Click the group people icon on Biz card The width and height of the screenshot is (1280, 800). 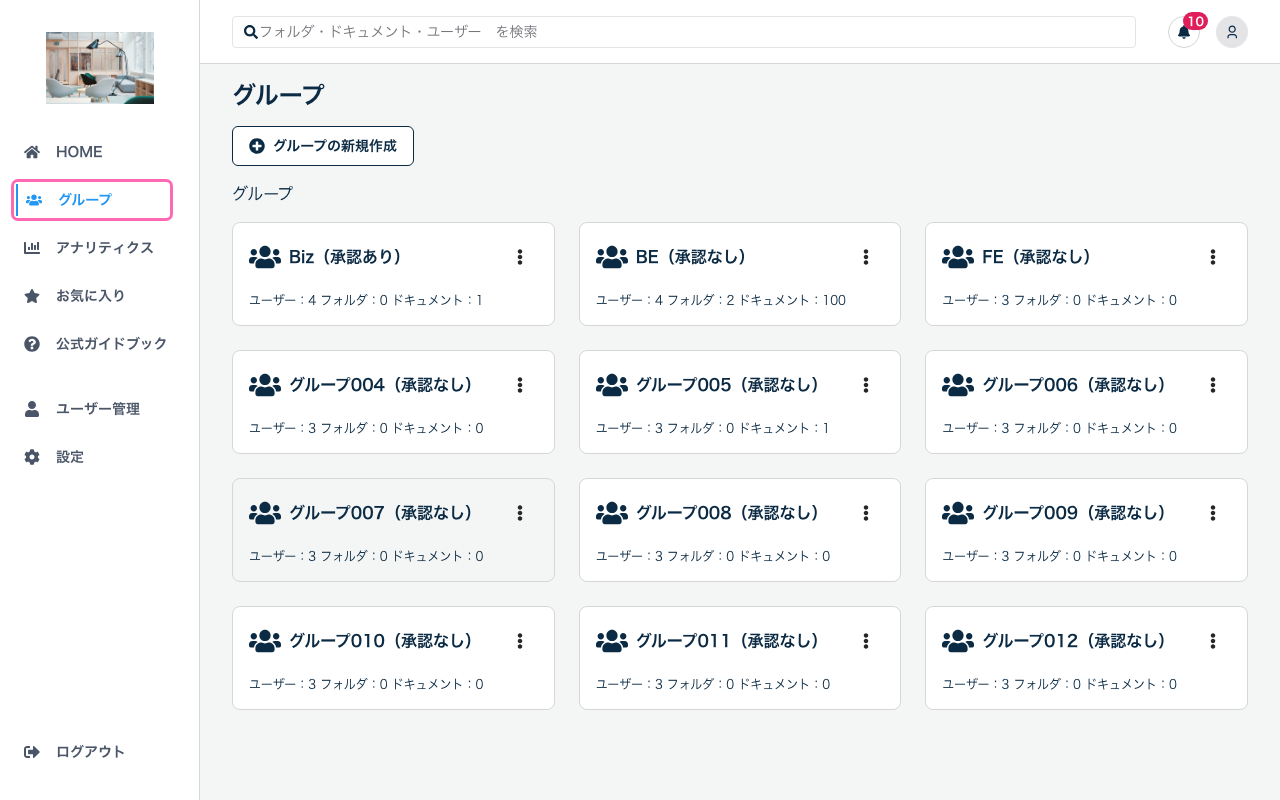tap(264, 256)
